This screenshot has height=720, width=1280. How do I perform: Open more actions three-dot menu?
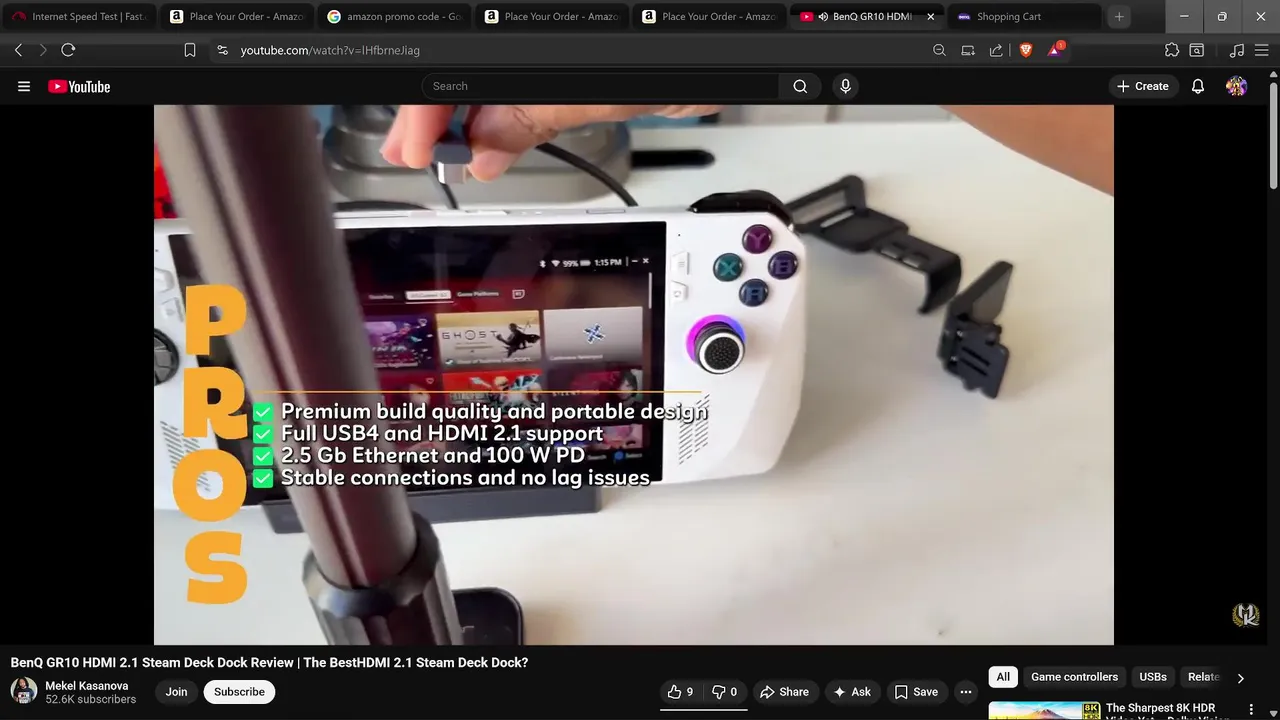coord(965,692)
